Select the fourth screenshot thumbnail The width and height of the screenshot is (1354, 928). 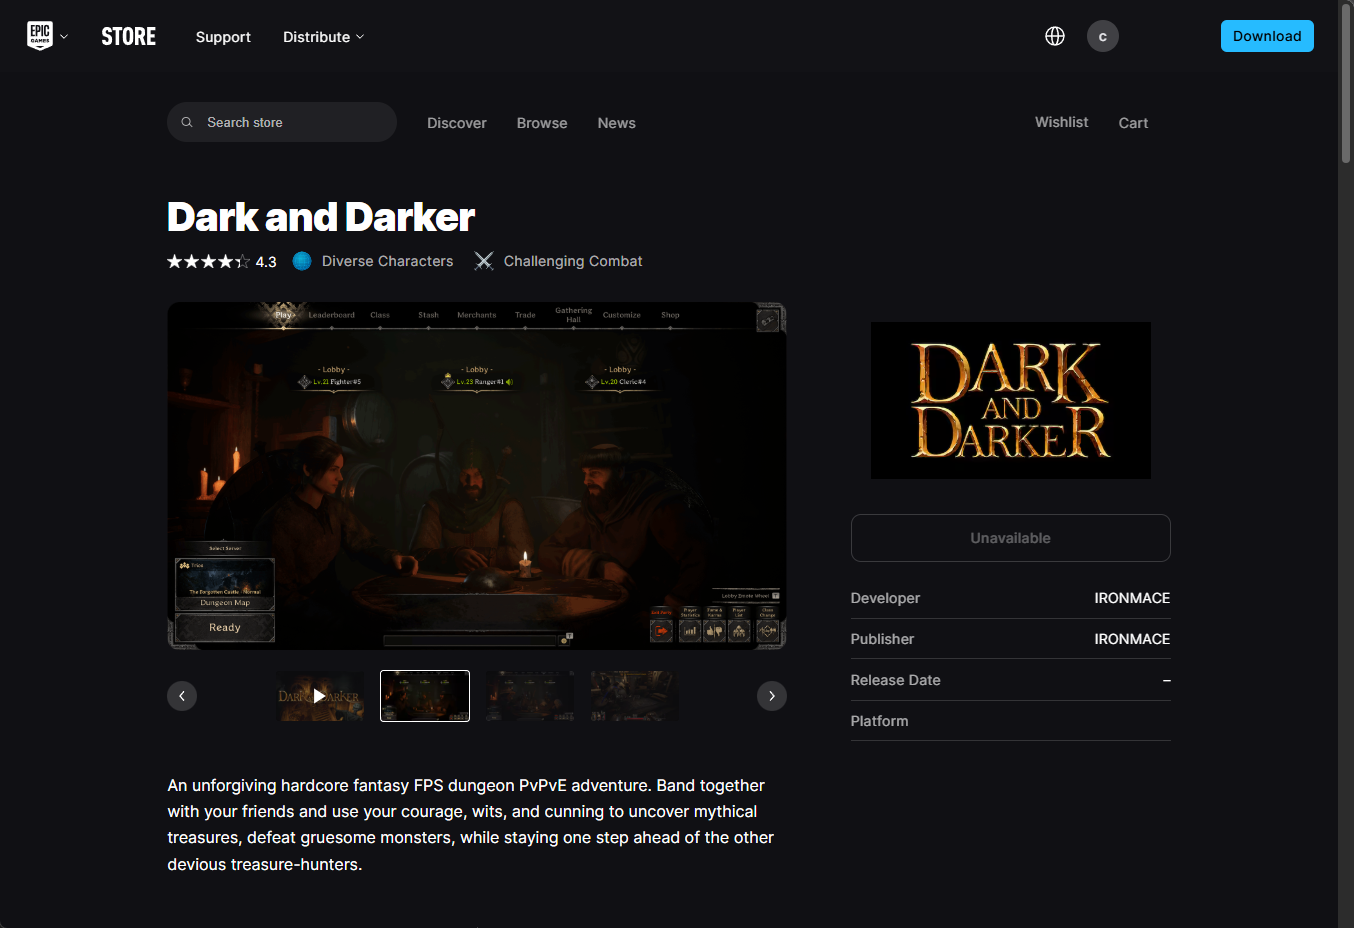(x=634, y=696)
